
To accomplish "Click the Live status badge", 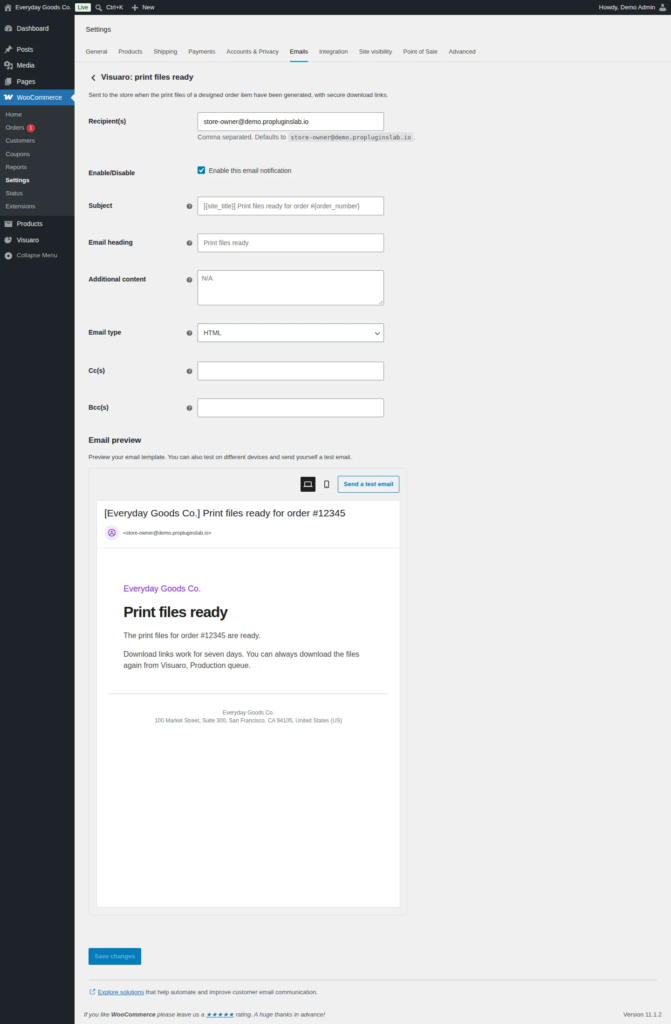I will [x=83, y=7].
